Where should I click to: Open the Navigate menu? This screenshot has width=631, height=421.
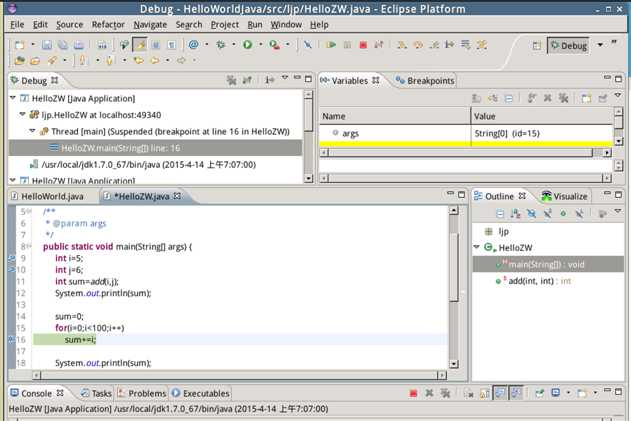[150, 25]
